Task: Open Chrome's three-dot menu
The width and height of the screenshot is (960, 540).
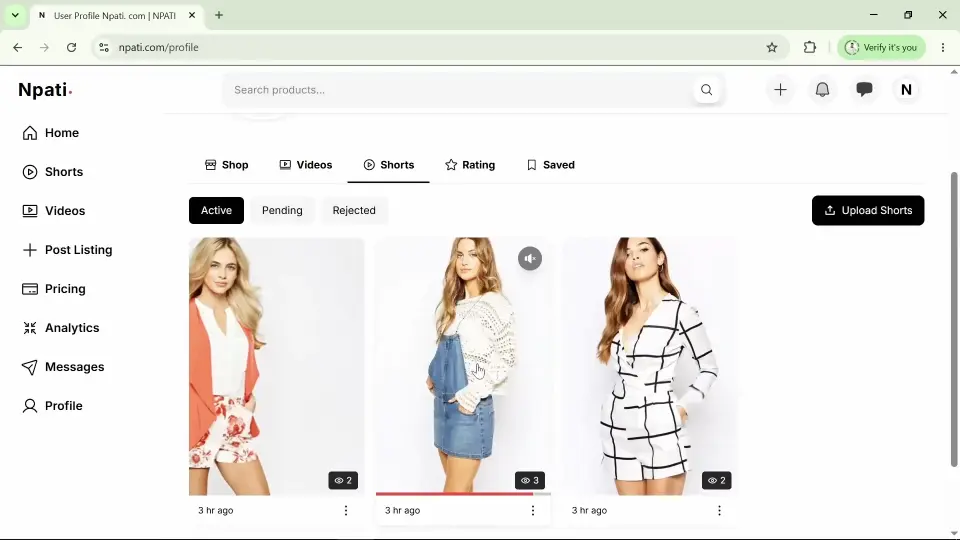Action: tap(943, 47)
